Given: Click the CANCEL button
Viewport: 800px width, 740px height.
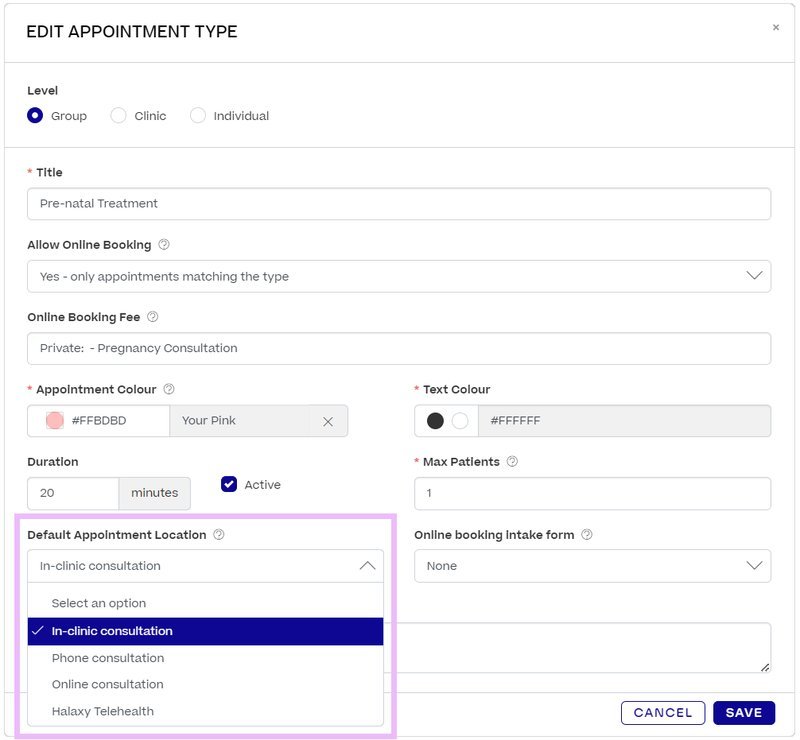Looking at the screenshot, I should 663,712.
